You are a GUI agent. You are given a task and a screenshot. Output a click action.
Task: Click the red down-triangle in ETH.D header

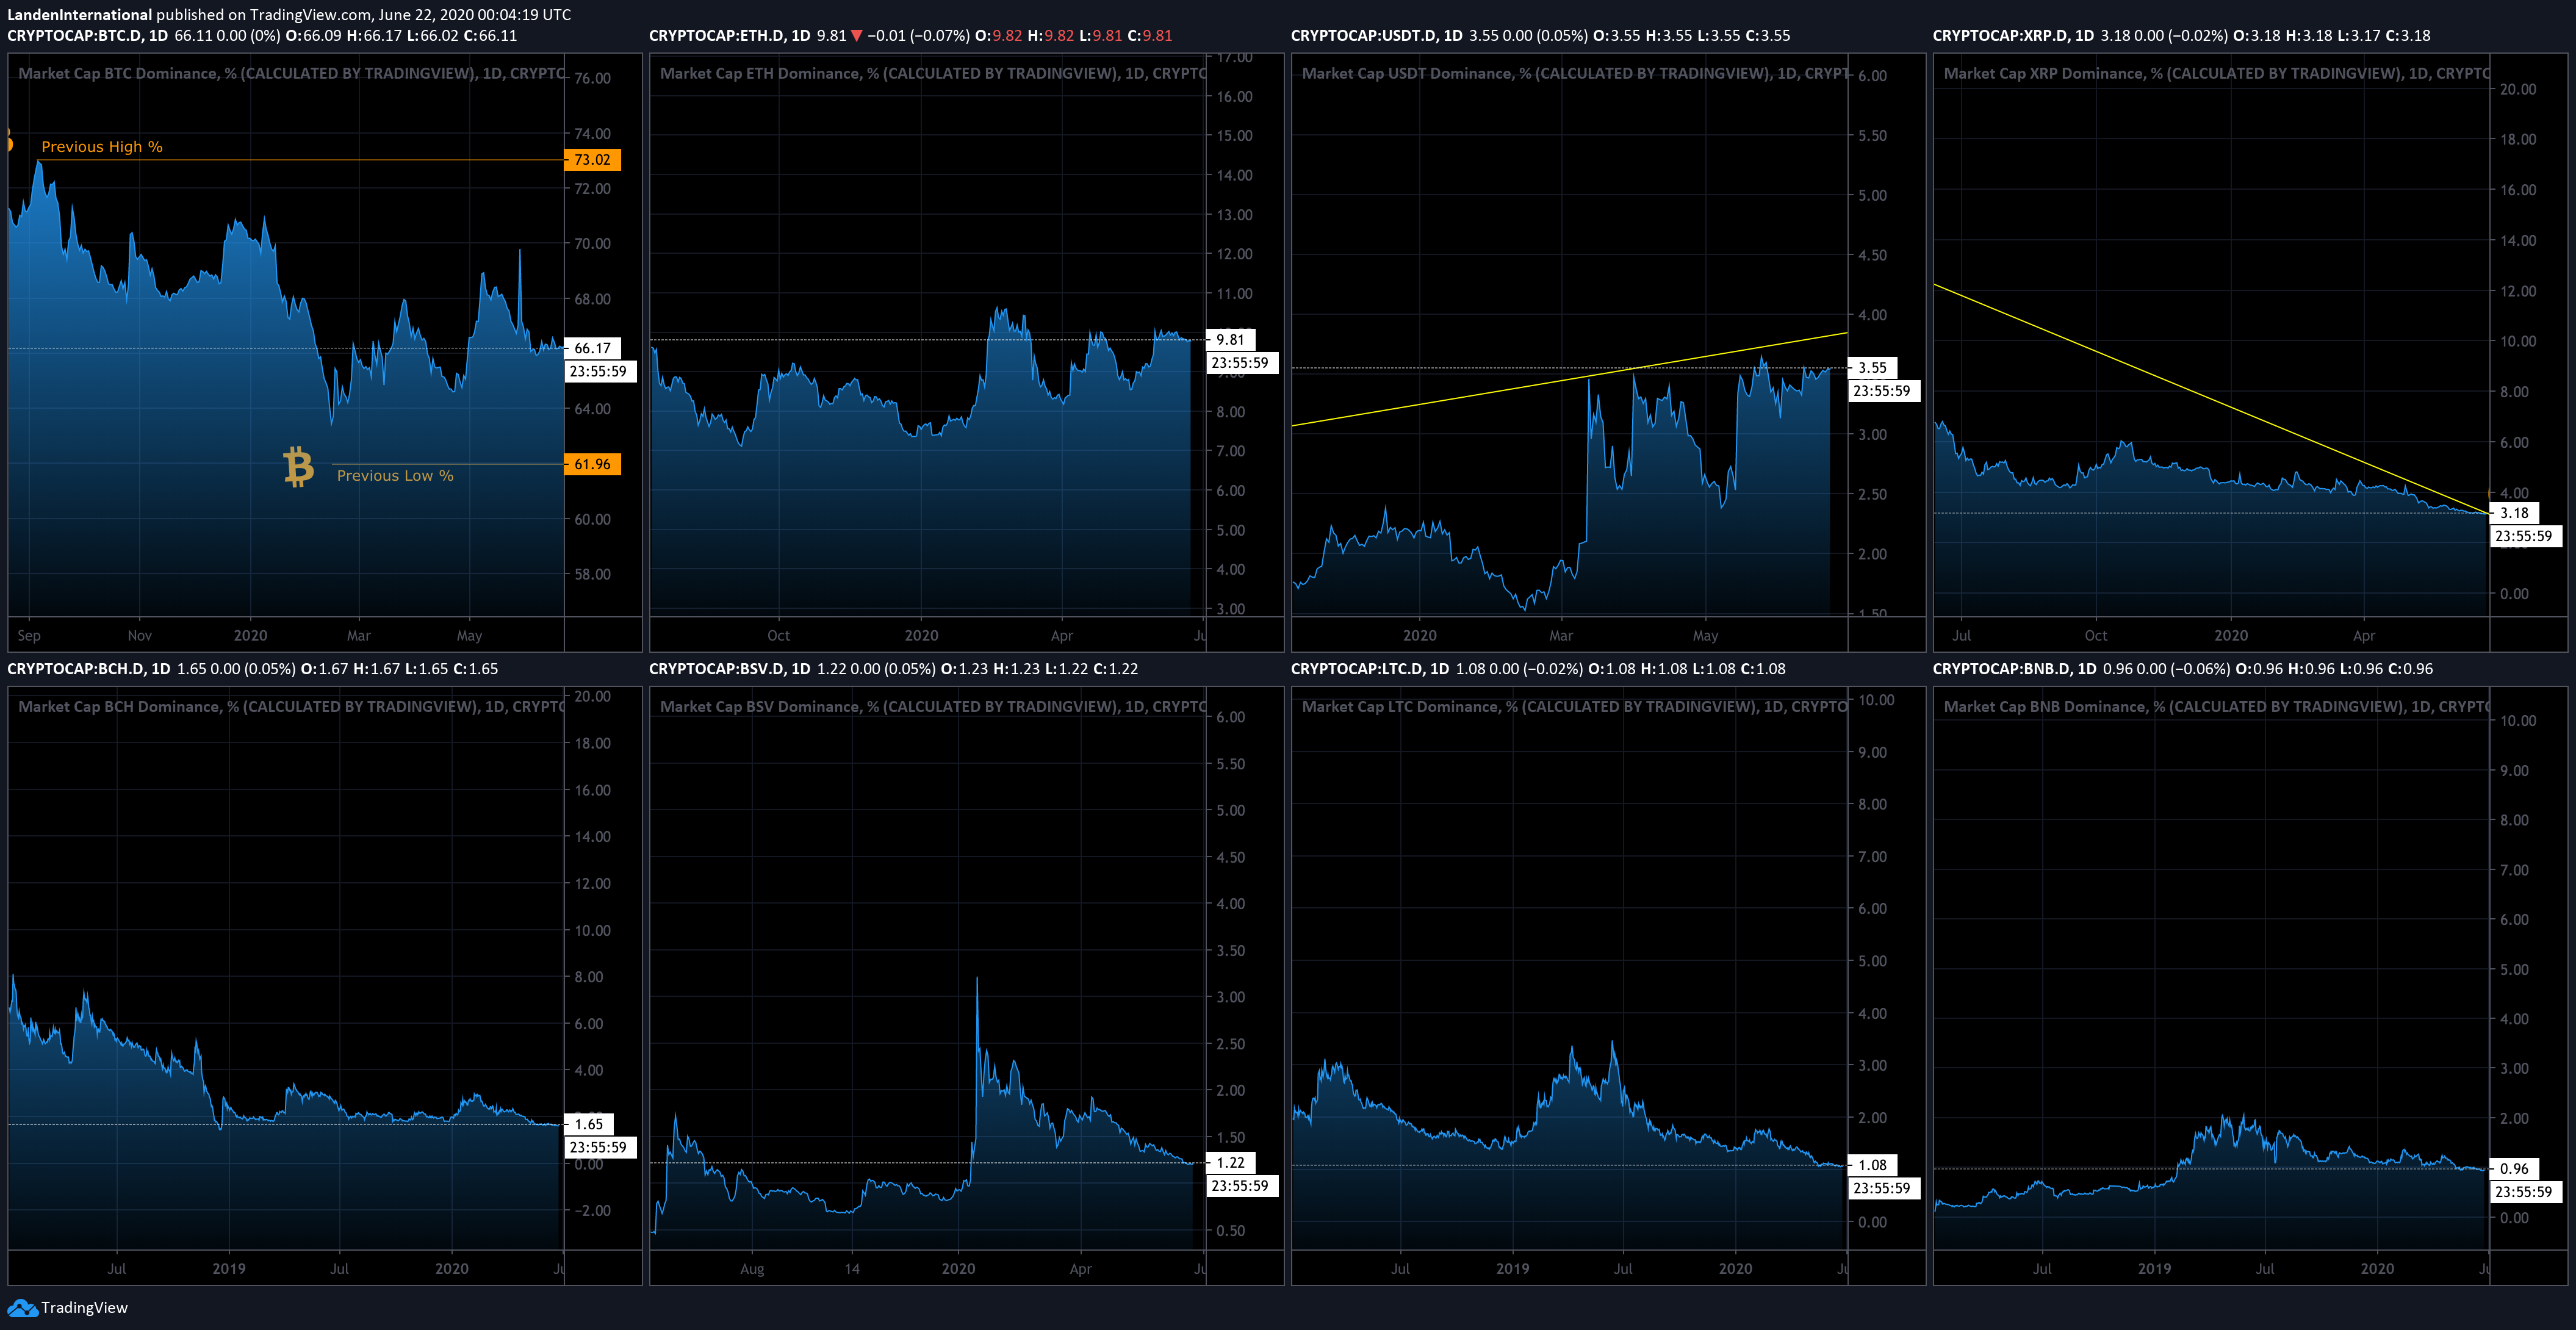click(856, 36)
